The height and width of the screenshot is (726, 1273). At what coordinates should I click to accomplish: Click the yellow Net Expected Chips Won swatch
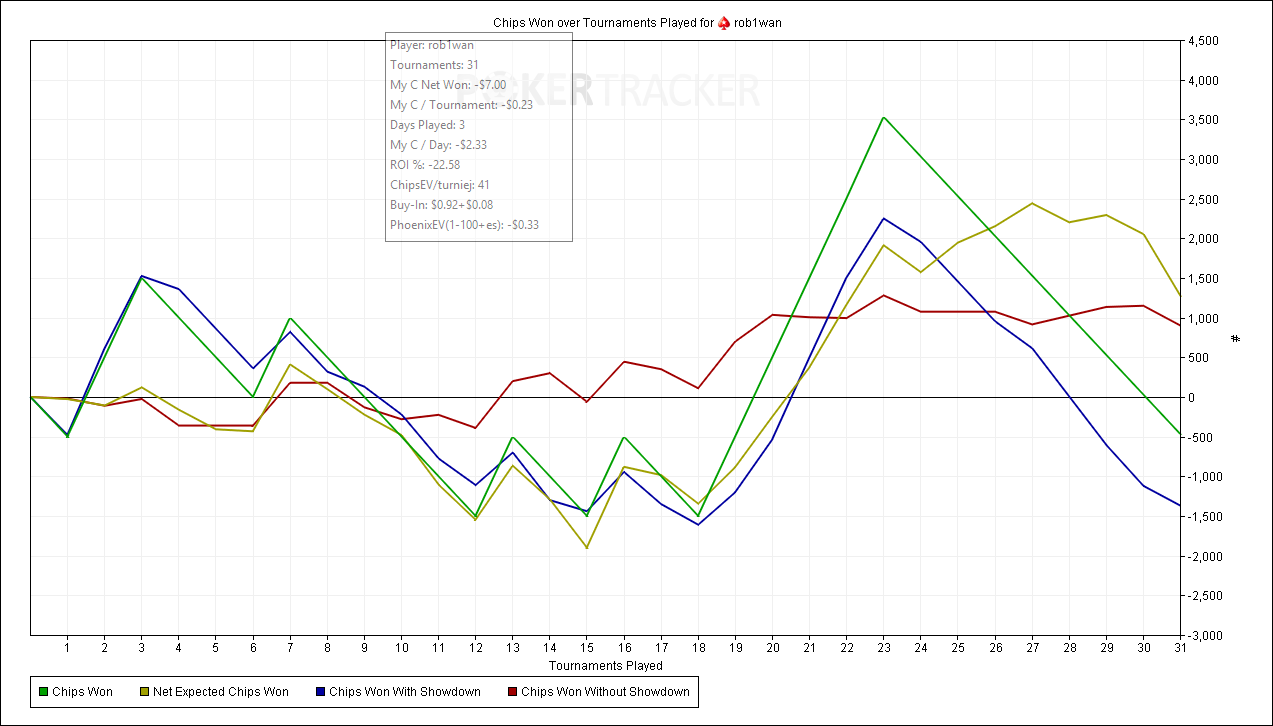[146, 692]
